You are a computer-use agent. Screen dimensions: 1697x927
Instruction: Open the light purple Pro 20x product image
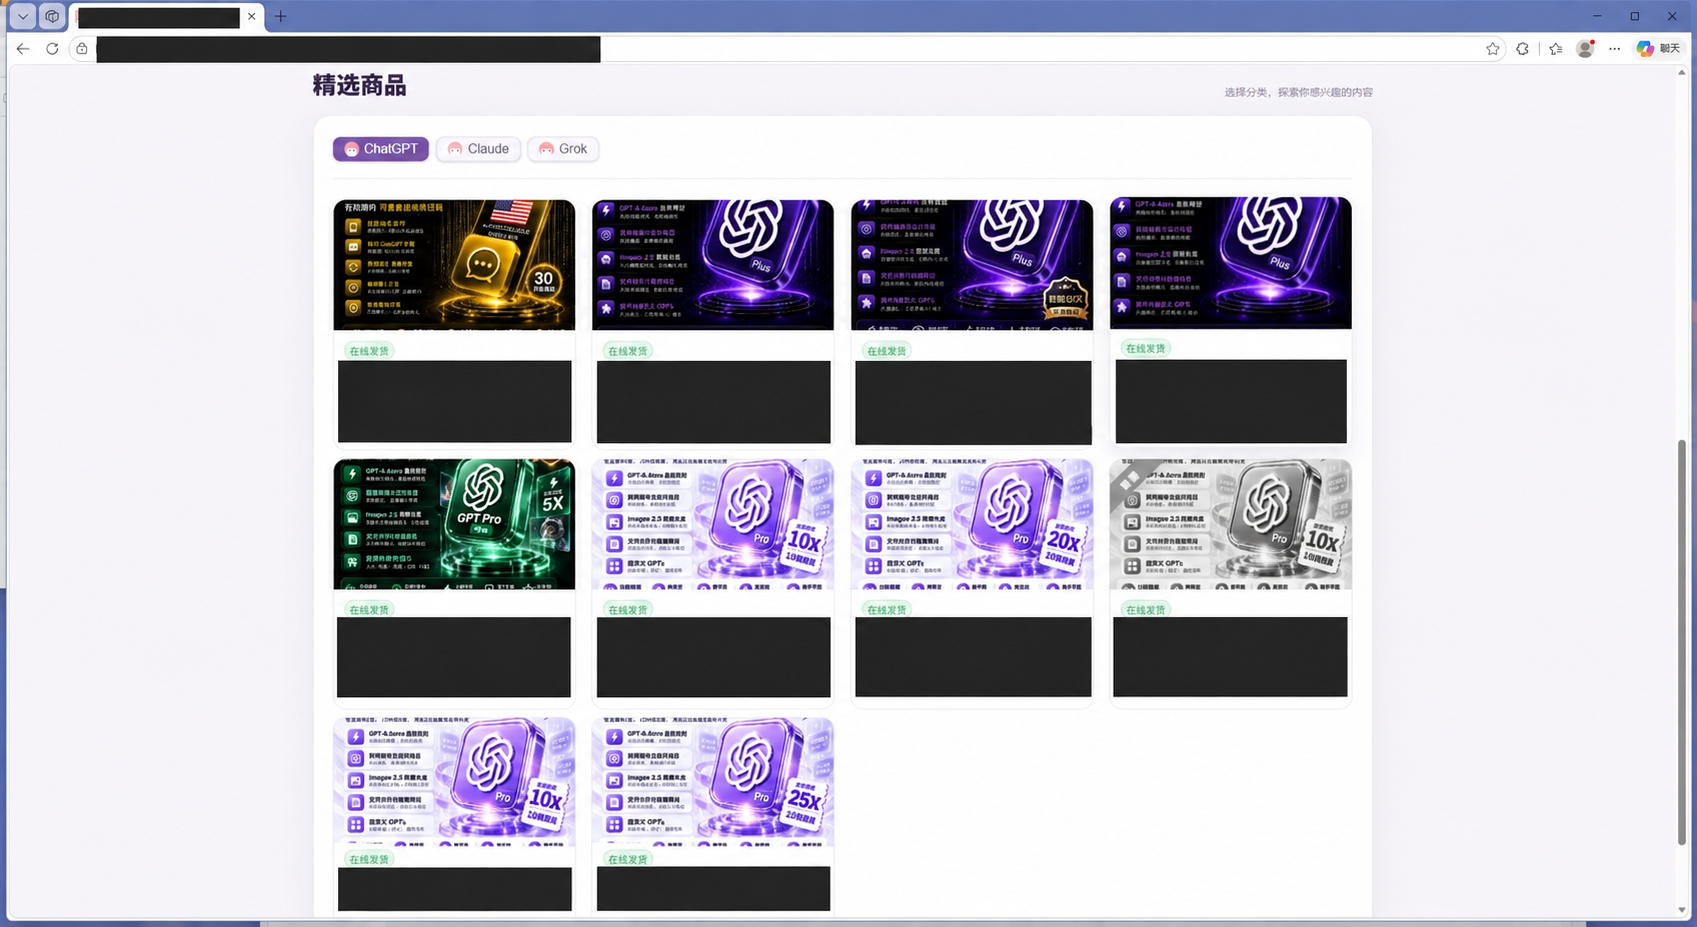coord(972,524)
